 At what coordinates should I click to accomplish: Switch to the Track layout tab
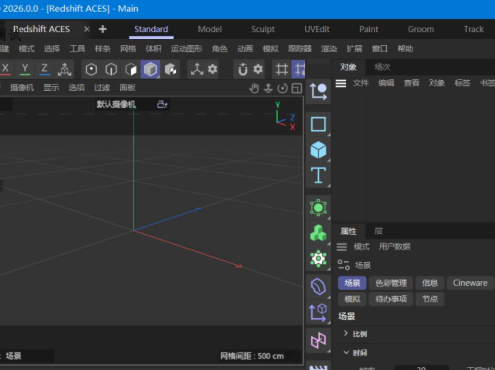pyautogui.click(x=474, y=29)
